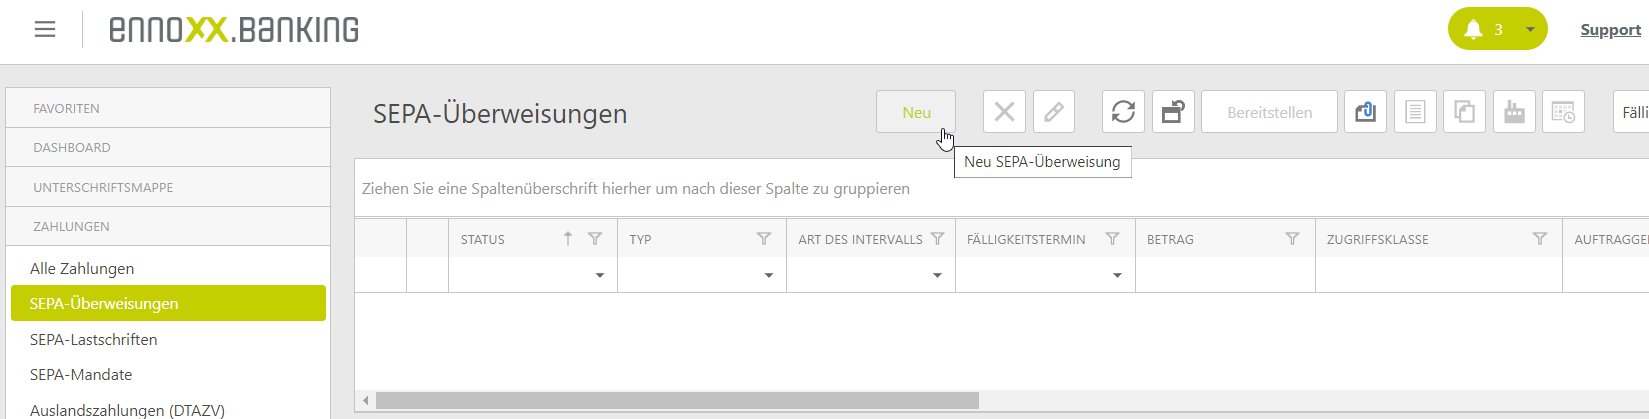The height and width of the screenshot is (419, 1649).
Task: Click the delete X toolbar icon
Action: point(1004,112)
